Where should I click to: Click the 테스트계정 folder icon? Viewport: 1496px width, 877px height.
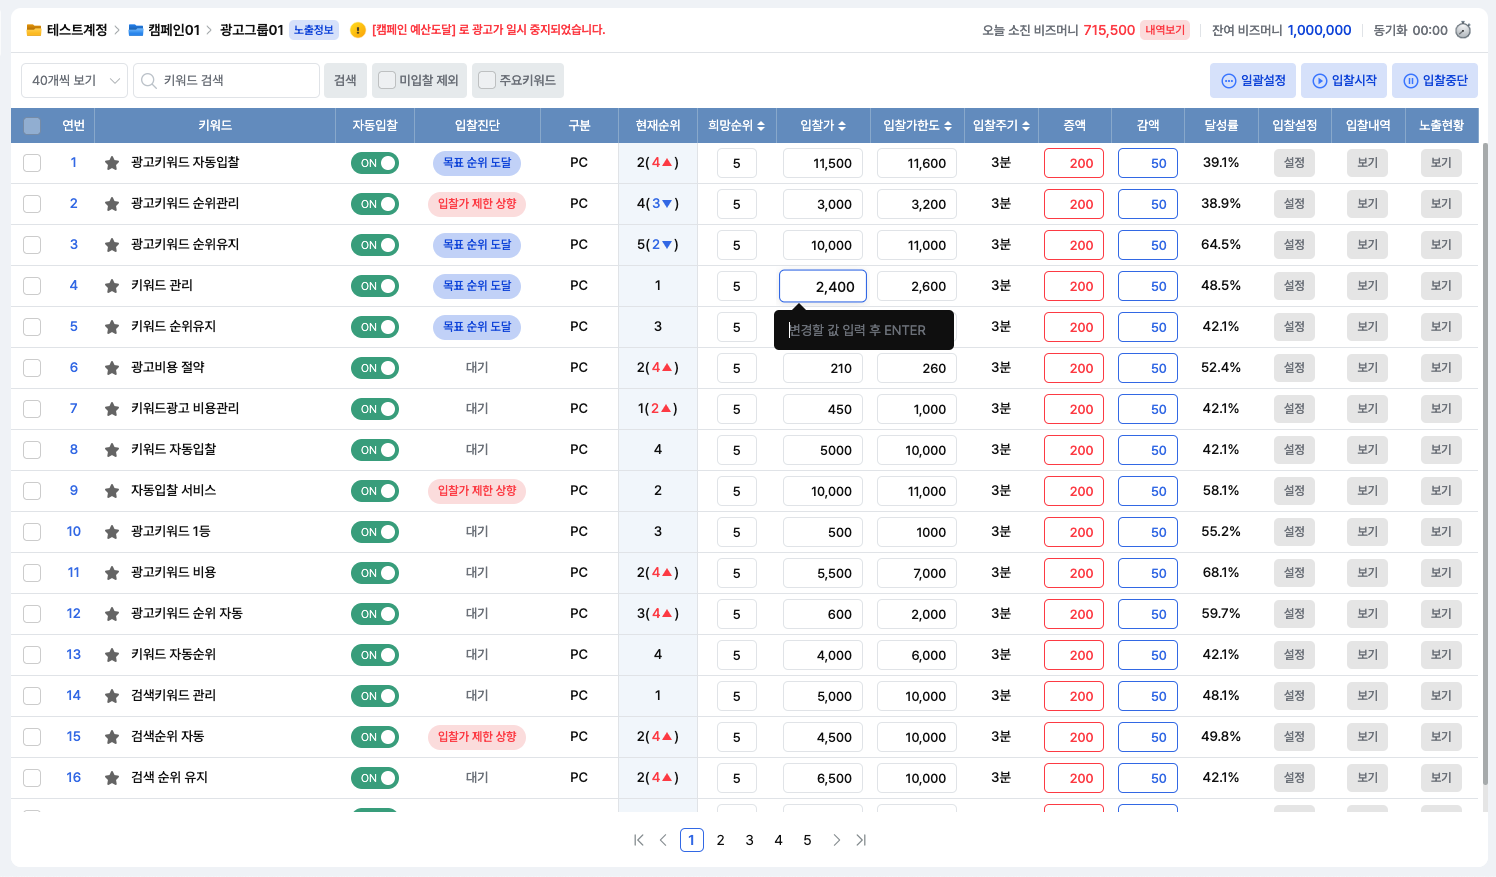(x=34, y=30)
